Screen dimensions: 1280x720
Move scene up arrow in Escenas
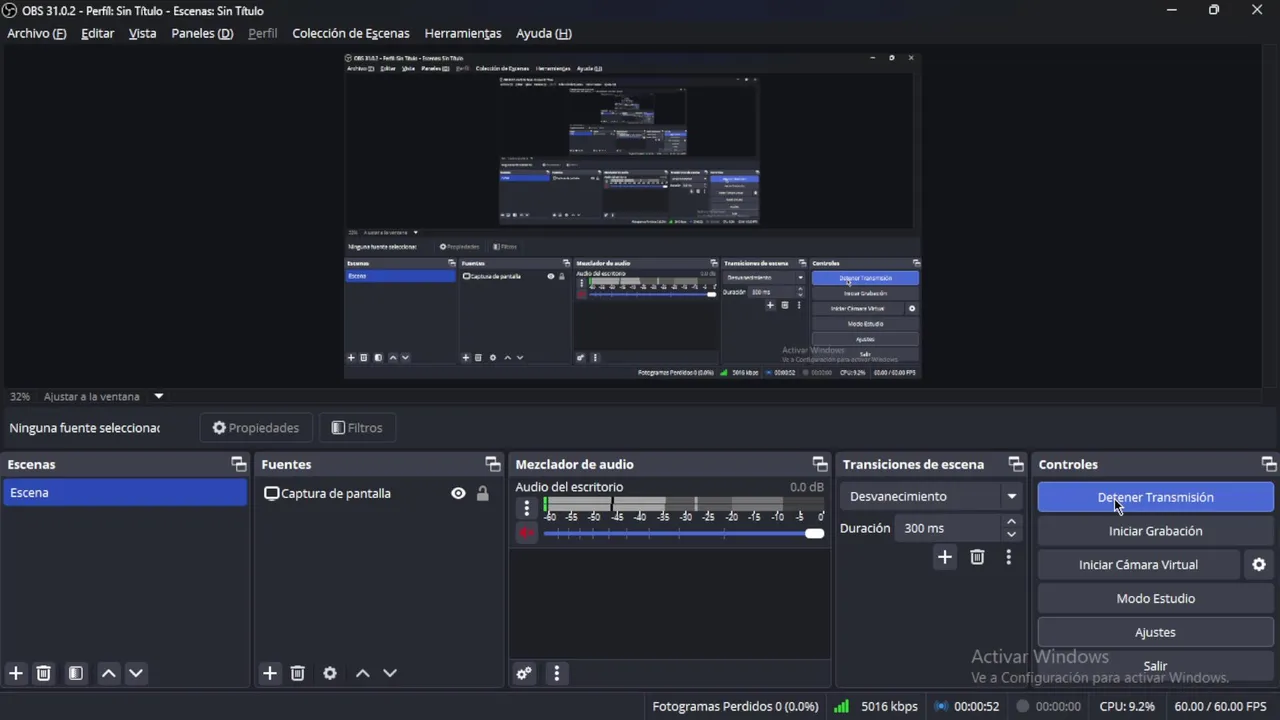point(109,673)
